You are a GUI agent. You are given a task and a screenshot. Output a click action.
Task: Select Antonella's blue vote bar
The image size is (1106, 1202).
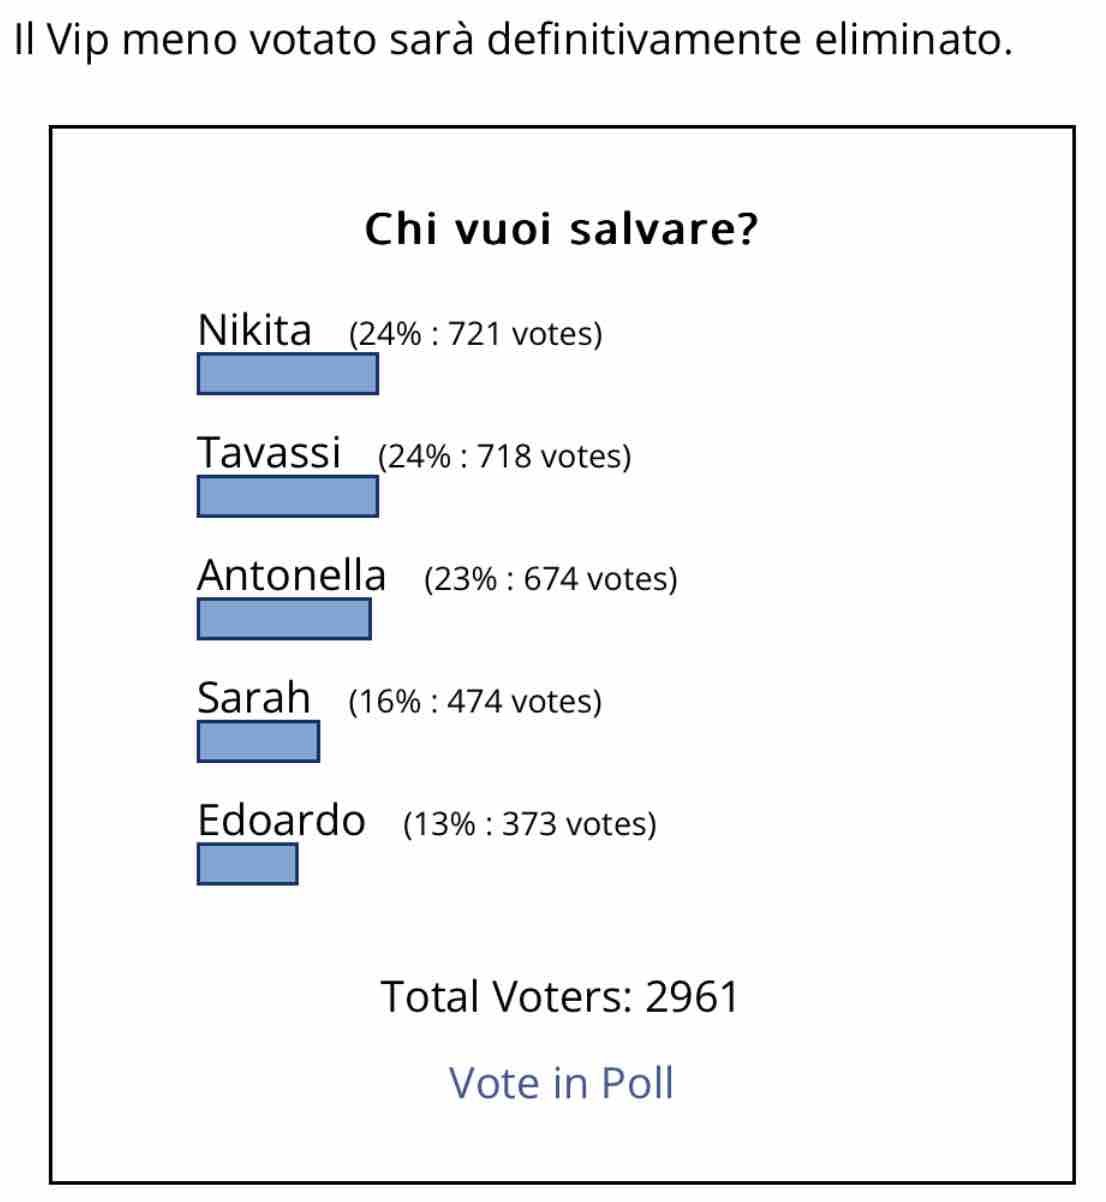(x=284, y=619)
